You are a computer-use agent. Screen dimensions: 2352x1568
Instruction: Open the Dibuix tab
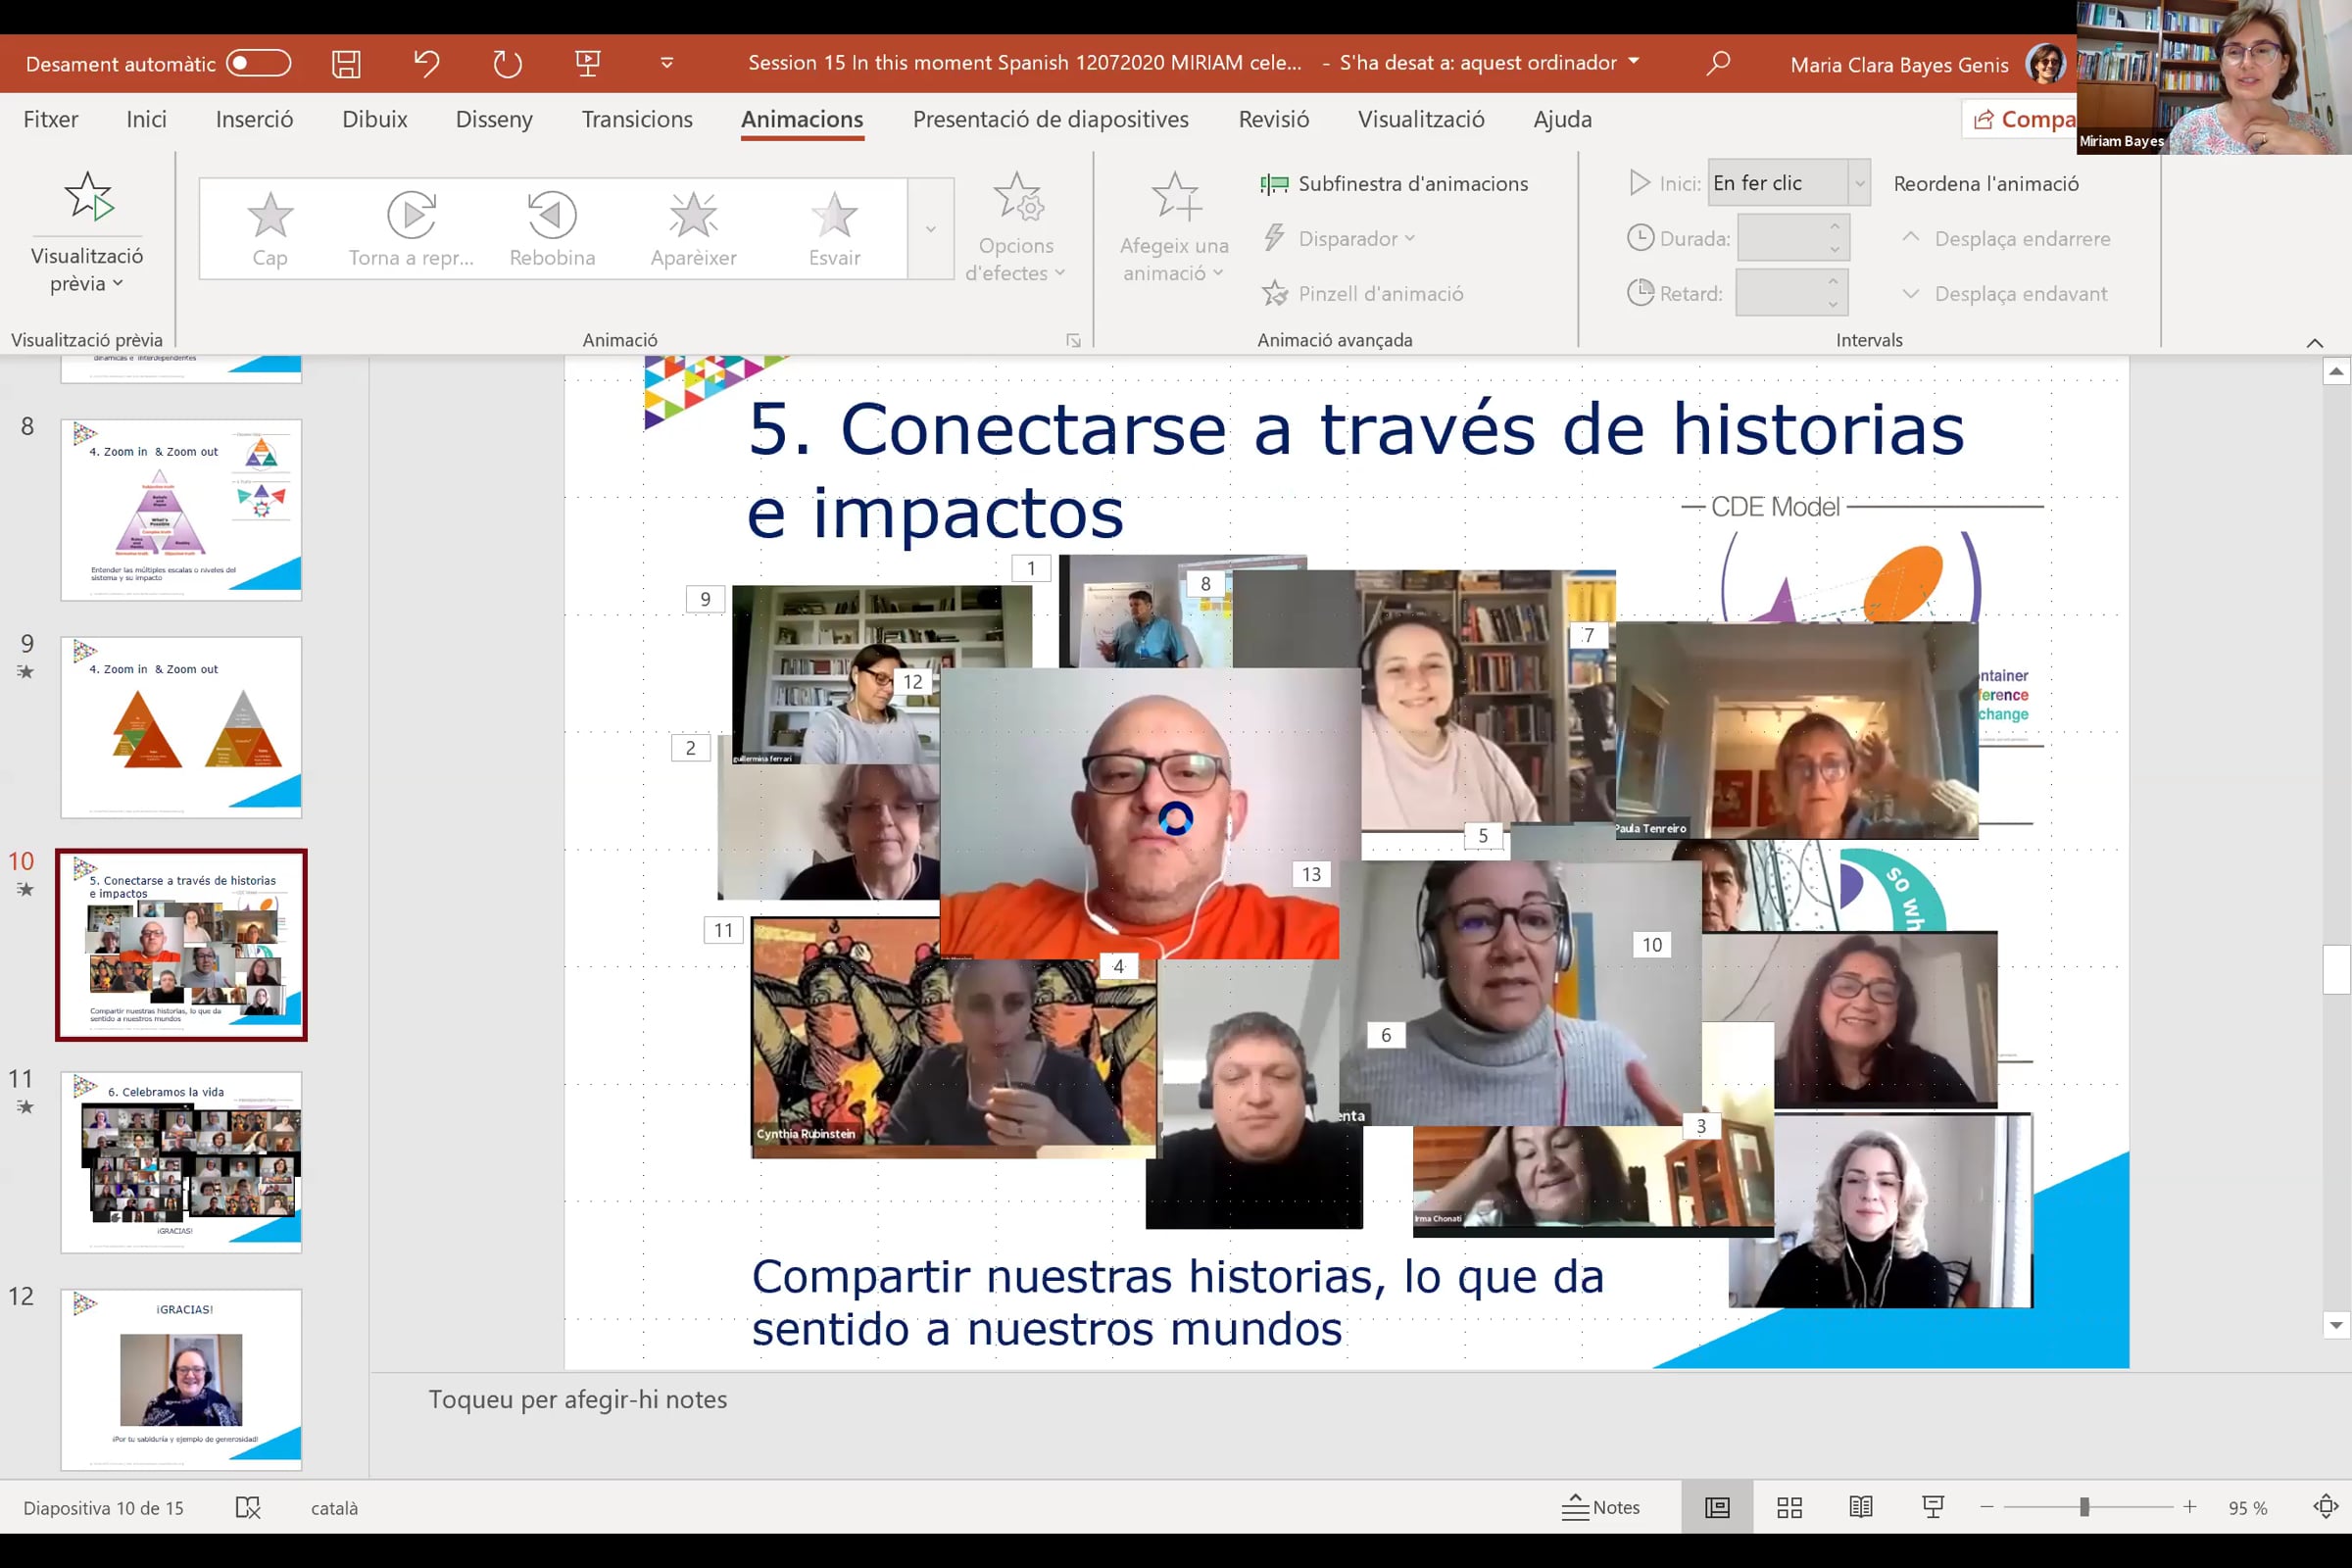[x=375, y=119]
